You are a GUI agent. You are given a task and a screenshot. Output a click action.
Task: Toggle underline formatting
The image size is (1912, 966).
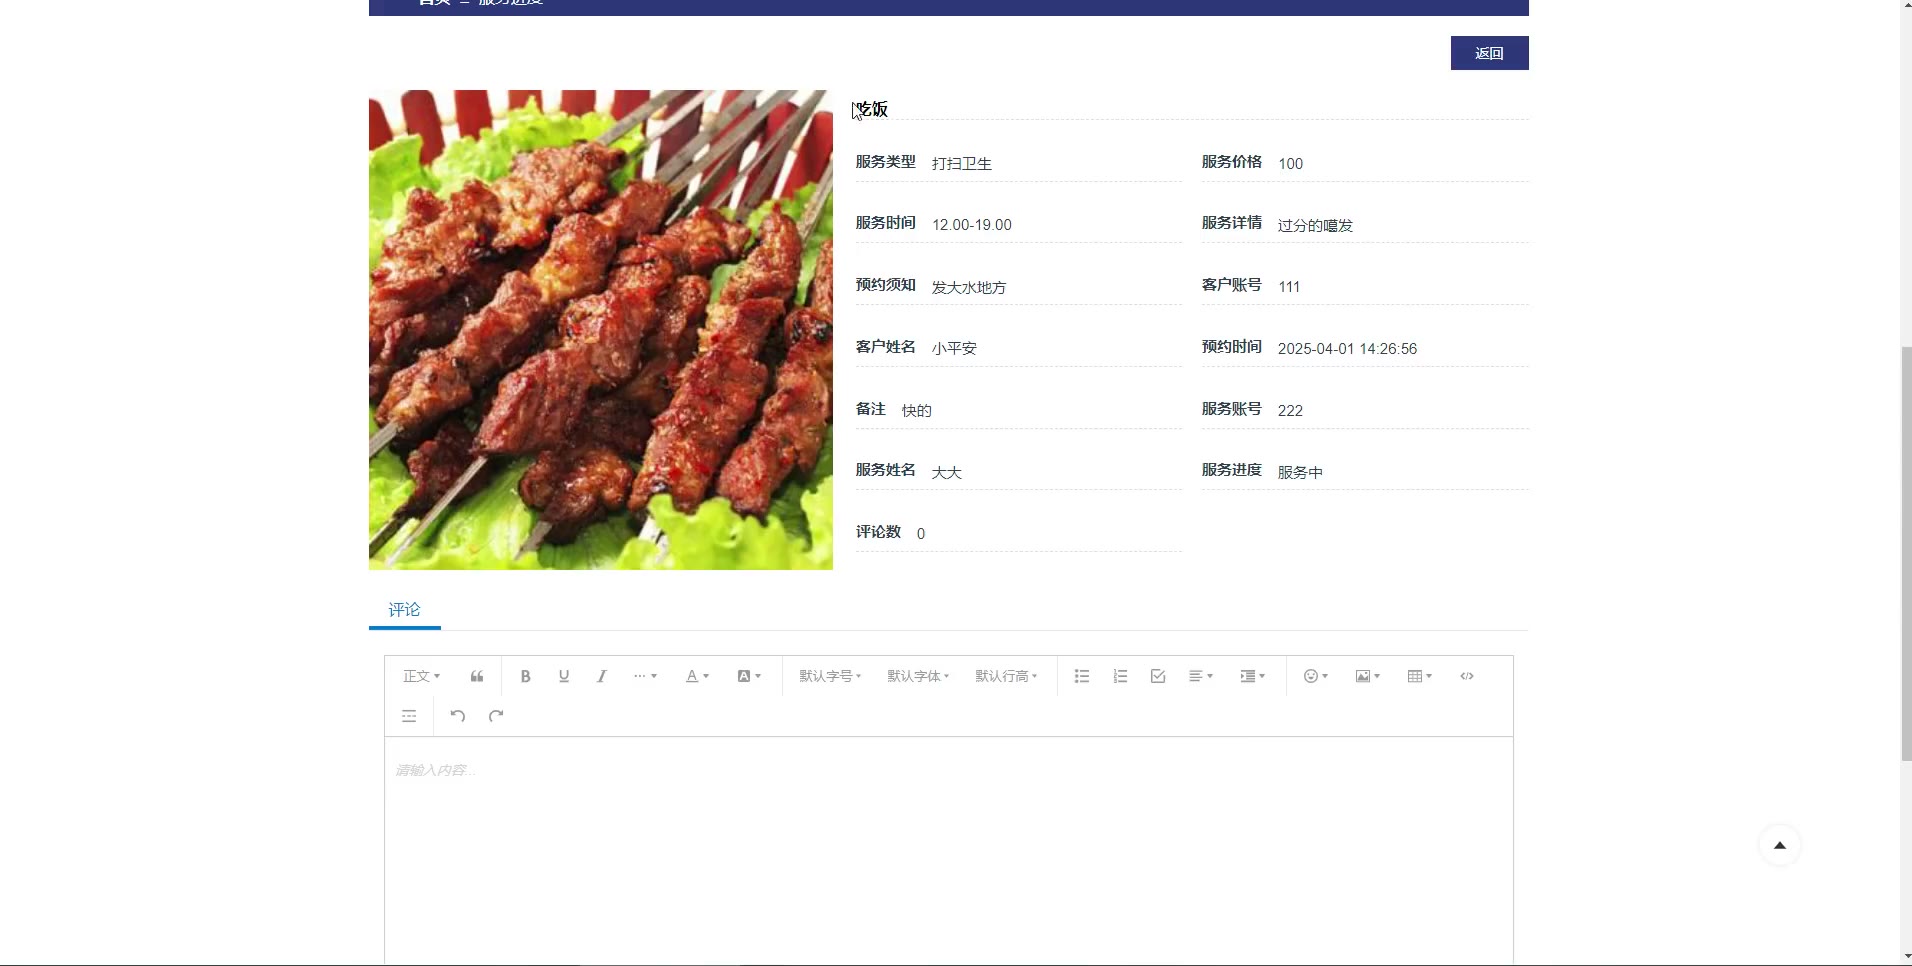click(564, 676)
